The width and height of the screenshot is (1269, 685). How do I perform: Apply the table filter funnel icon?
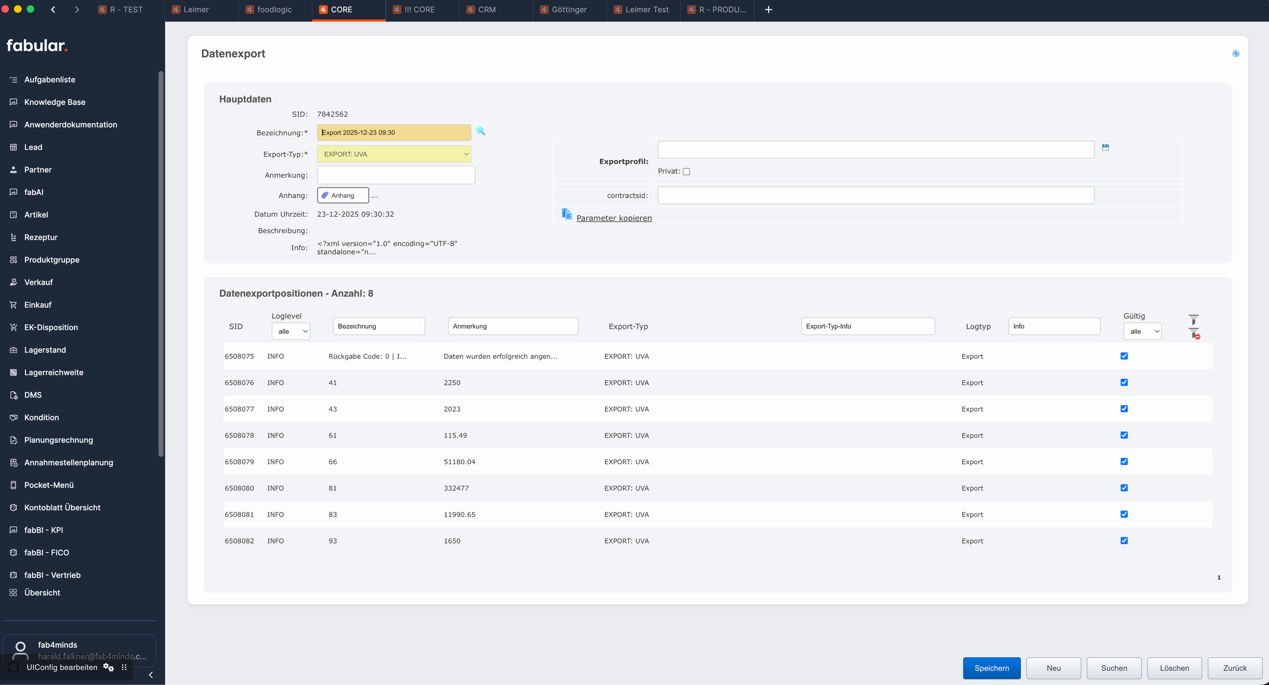click(x=1193, y=320)
